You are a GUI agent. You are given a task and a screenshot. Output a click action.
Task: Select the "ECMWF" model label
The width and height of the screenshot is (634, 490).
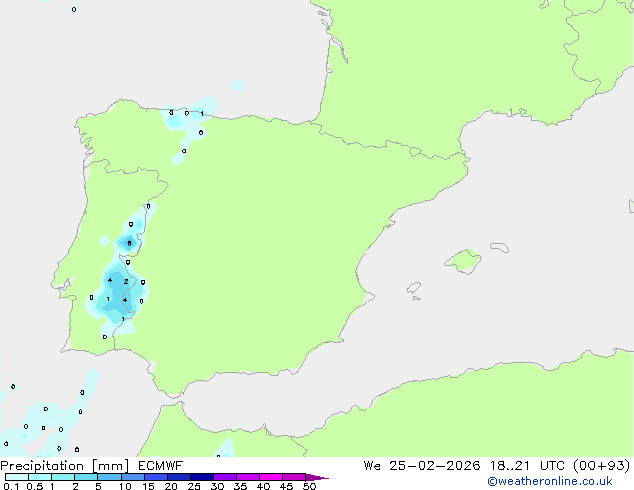[x=161, y=466]
